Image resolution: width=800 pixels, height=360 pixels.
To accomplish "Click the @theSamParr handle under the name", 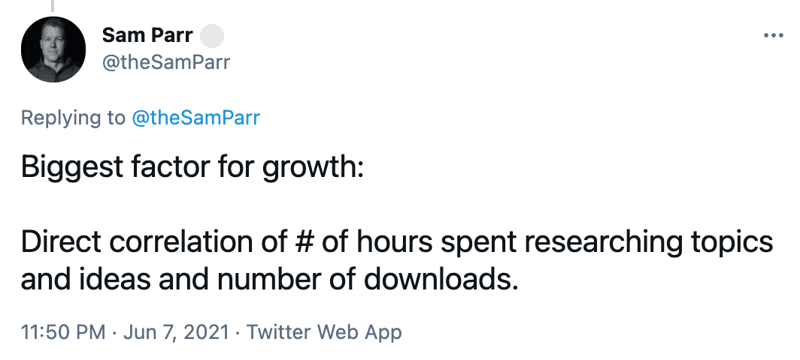I will point(166,62).
